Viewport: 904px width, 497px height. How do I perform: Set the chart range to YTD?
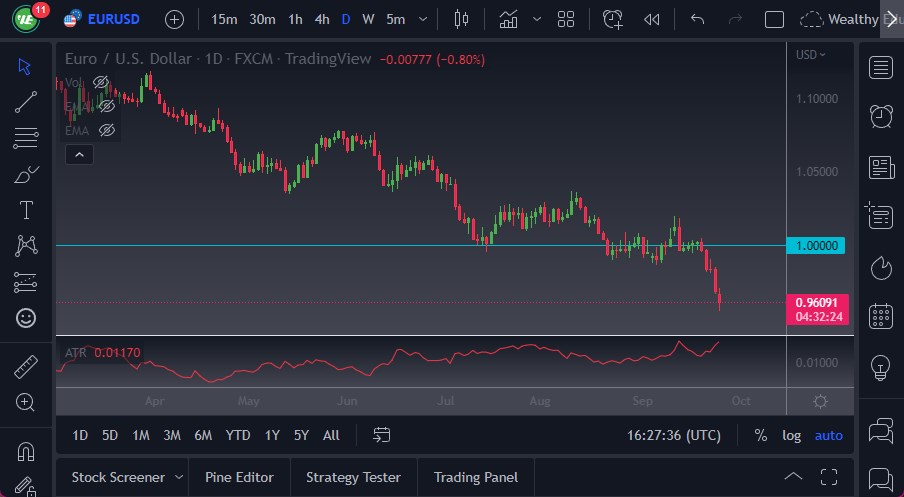pyautogui.click(x=238, y=435)
